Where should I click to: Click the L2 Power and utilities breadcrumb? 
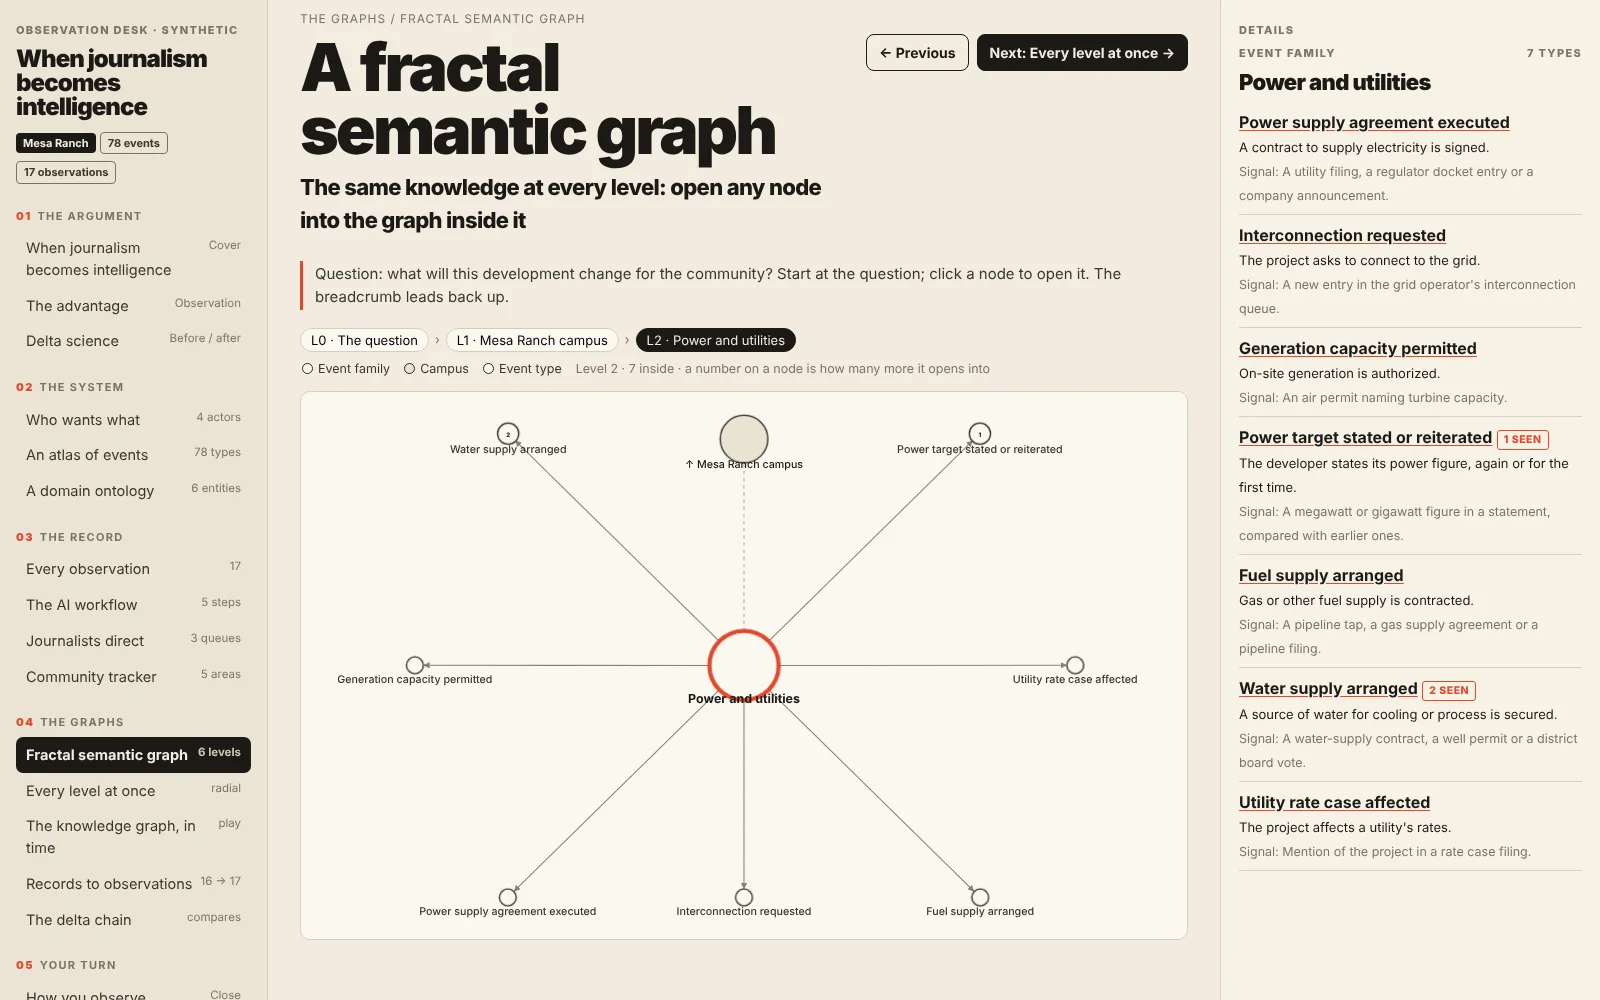pyautogui.click(x=716, y=341)
